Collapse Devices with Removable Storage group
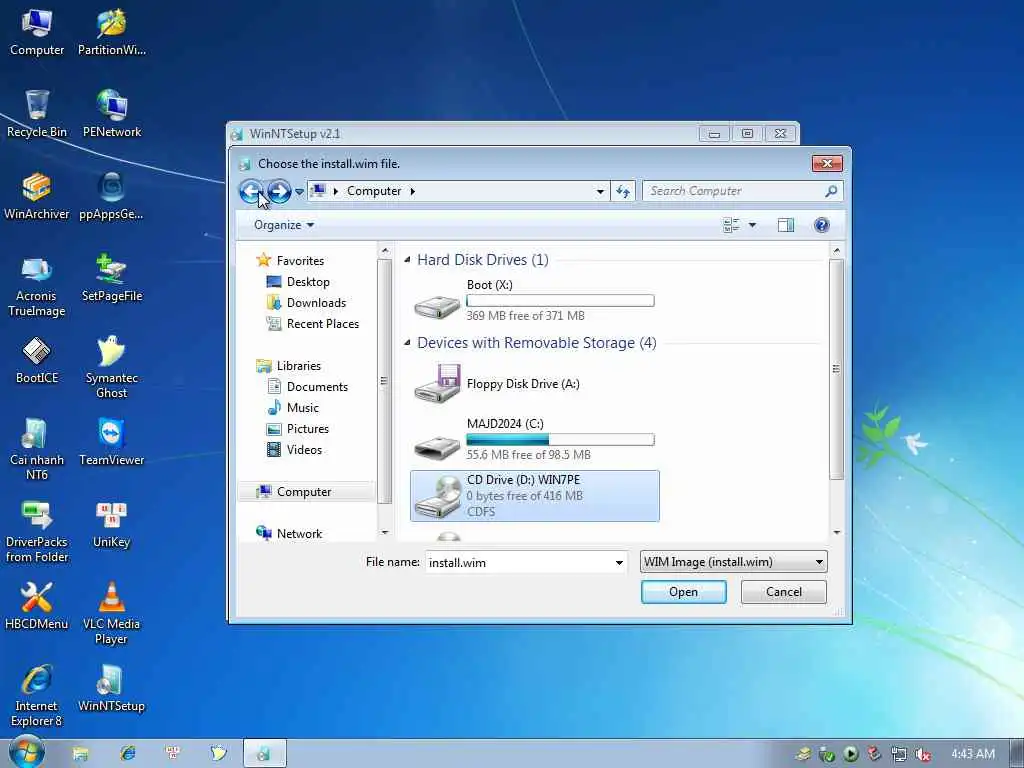This screenshot has height=768, width=1024. click(x=408, y=343)
